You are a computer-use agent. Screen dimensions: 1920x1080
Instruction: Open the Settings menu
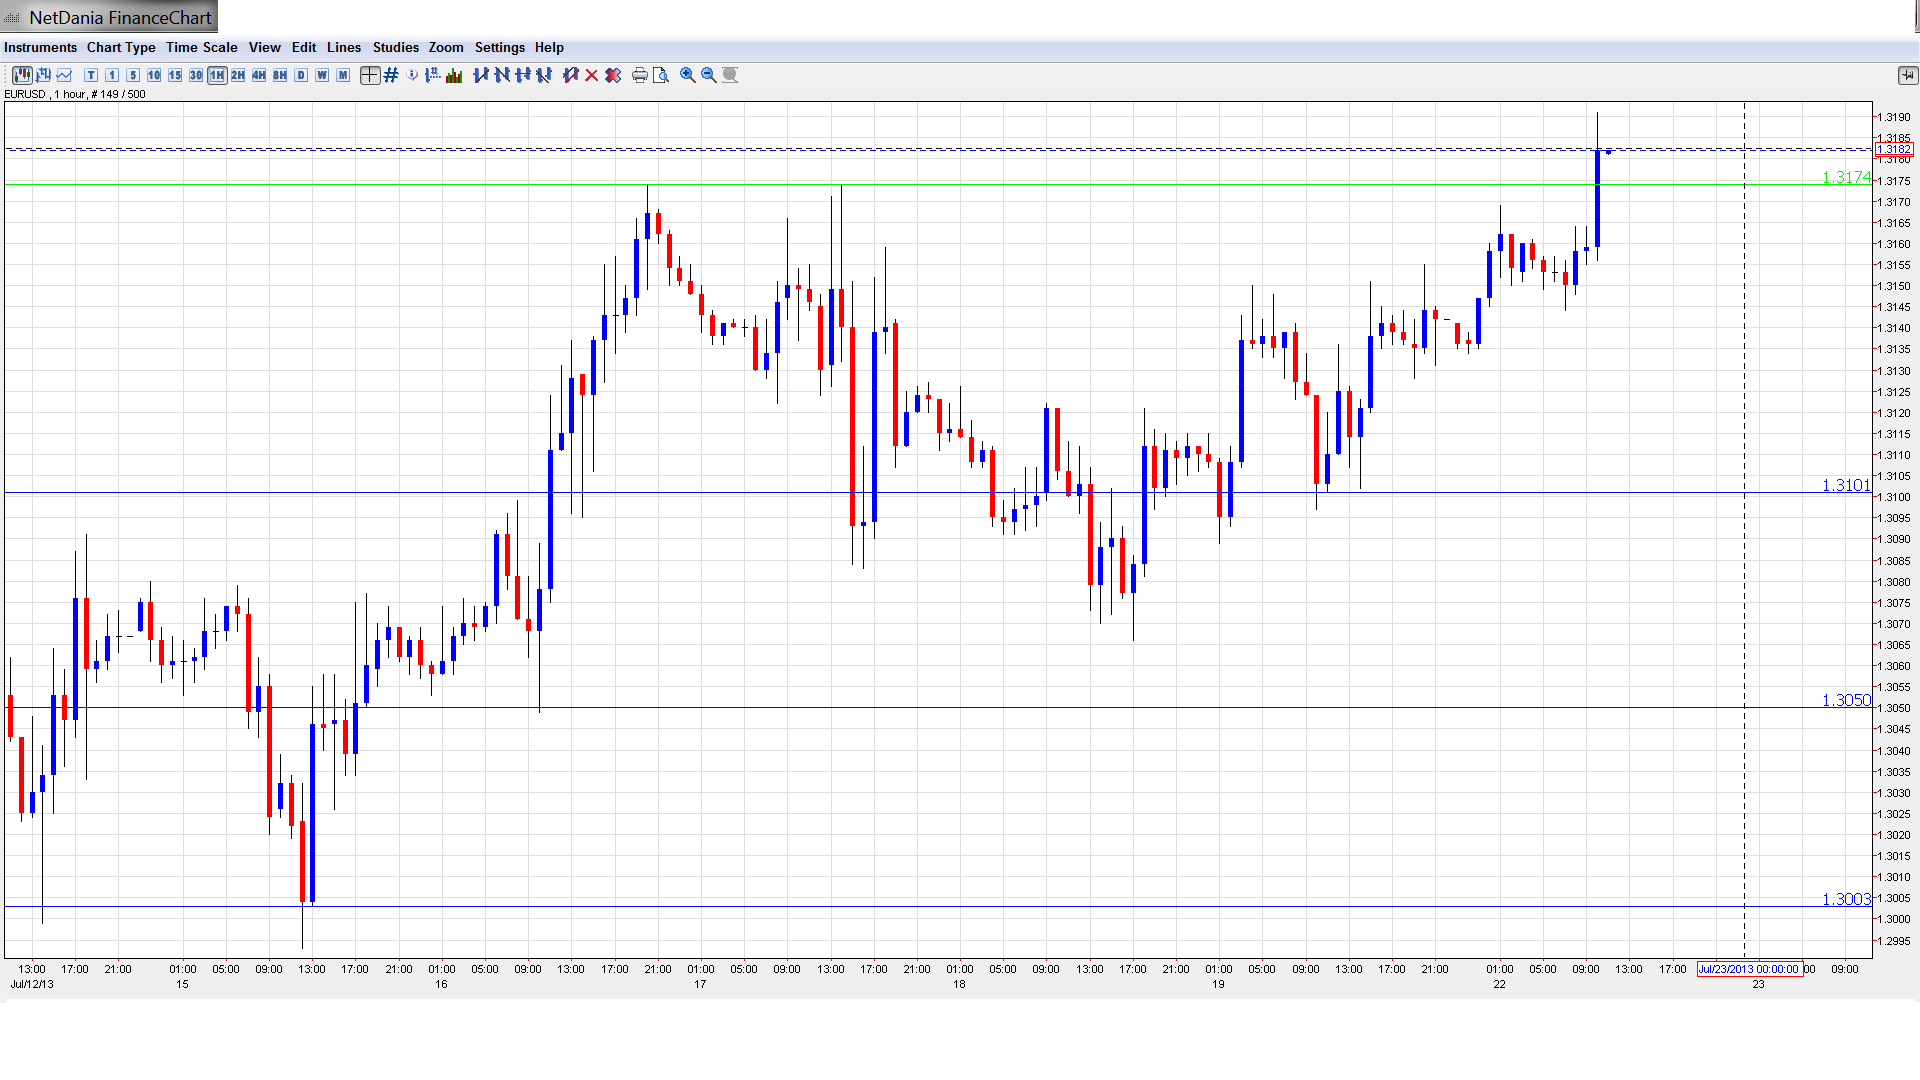coord(499,47)
